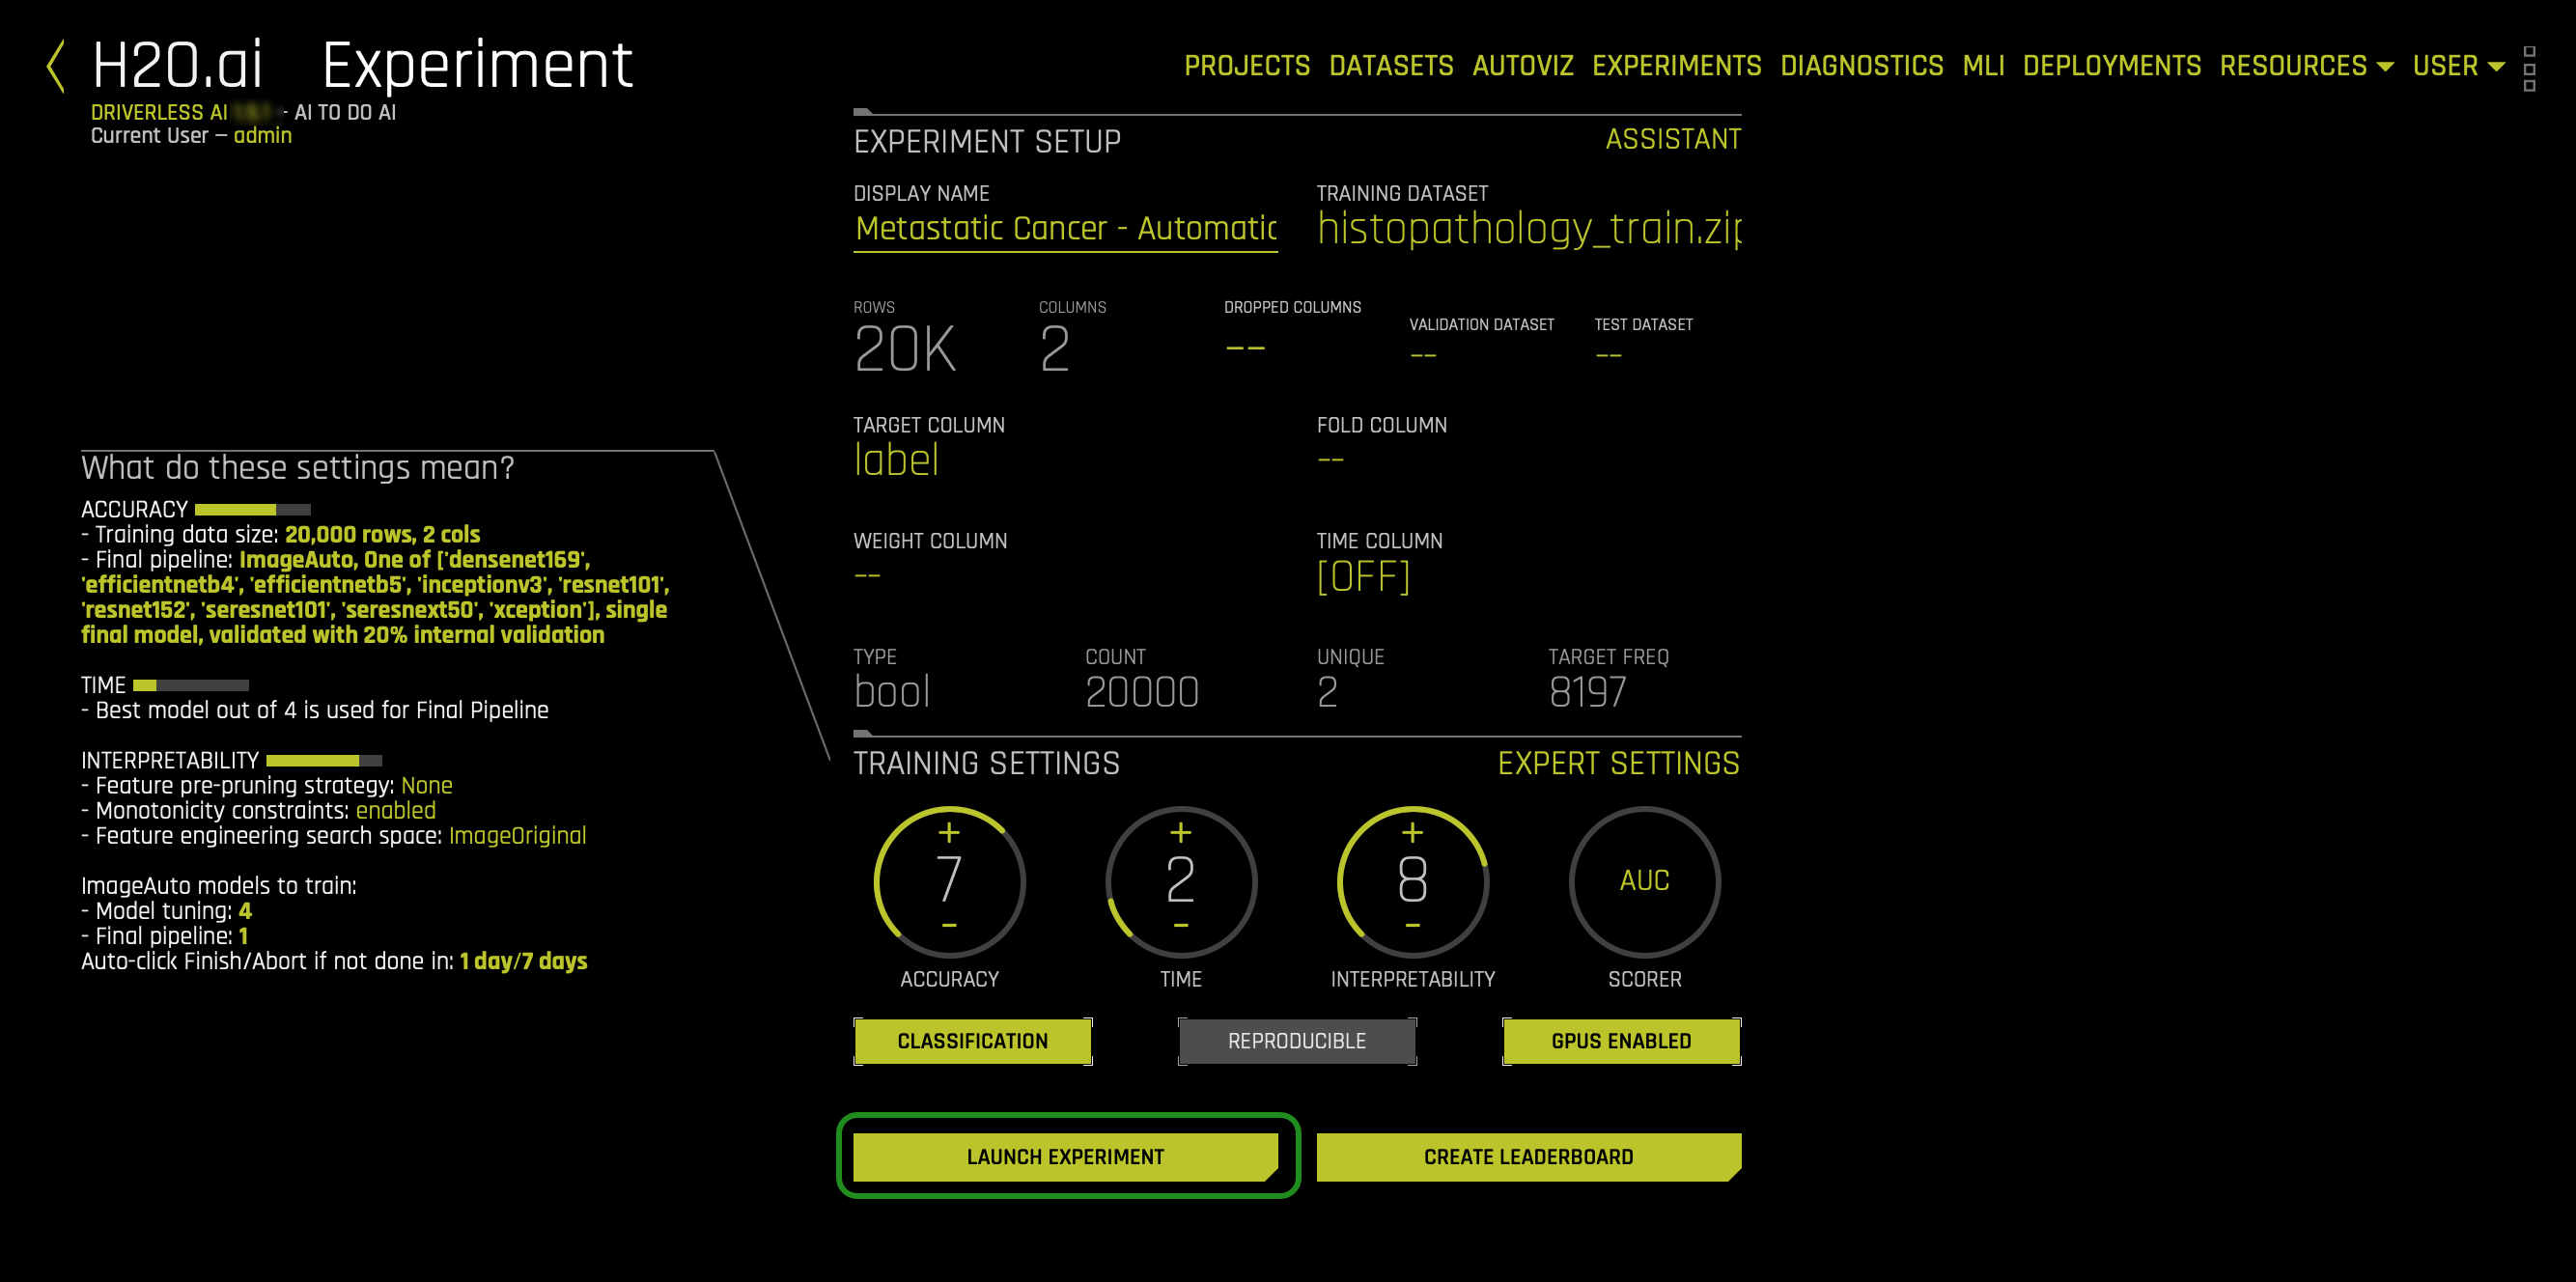Viewport: 2576px width, 1282px height.
Task: Edit the Display Name input field
Action: [1065, 229]
